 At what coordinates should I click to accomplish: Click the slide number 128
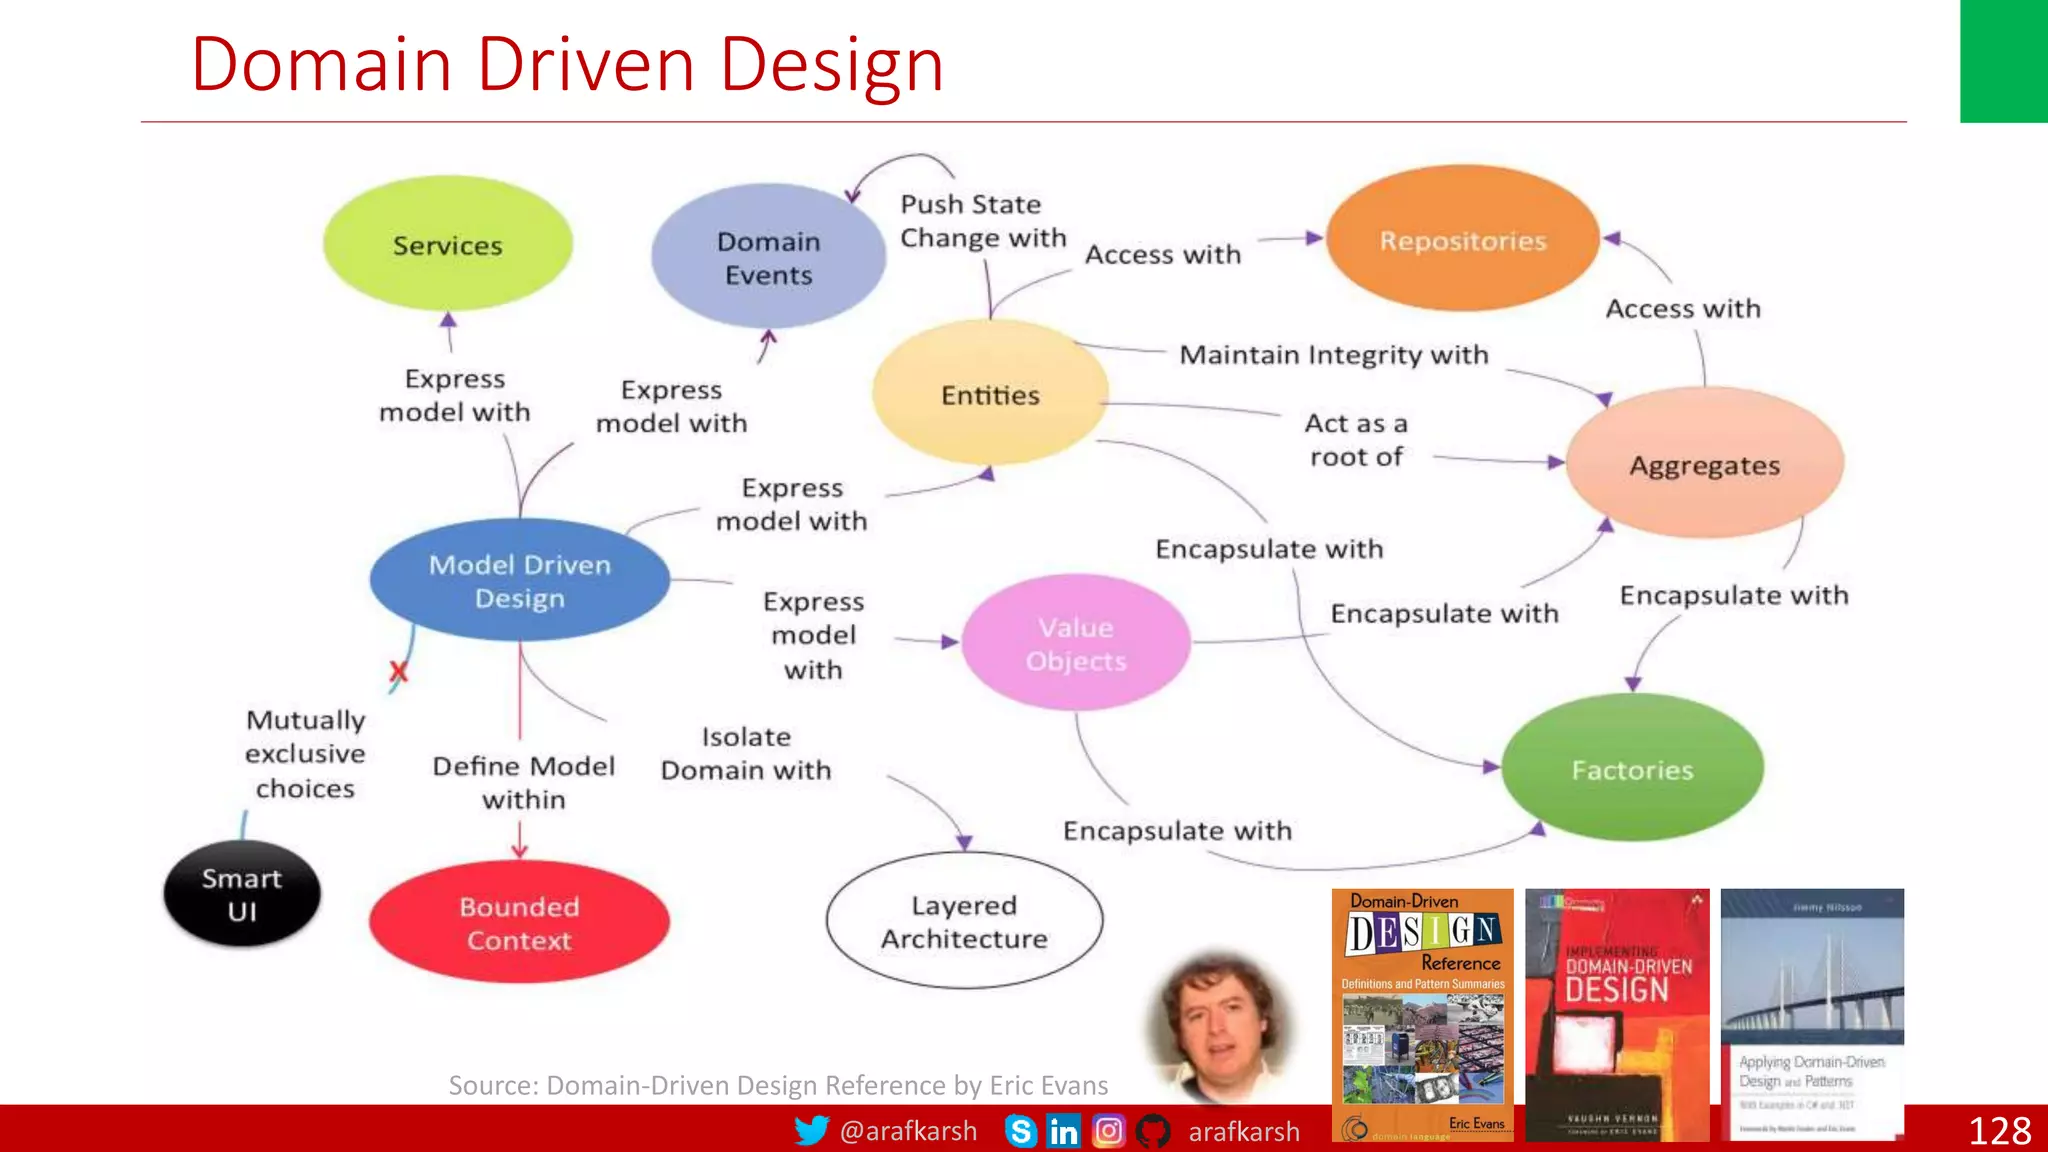[1999, 1131]
